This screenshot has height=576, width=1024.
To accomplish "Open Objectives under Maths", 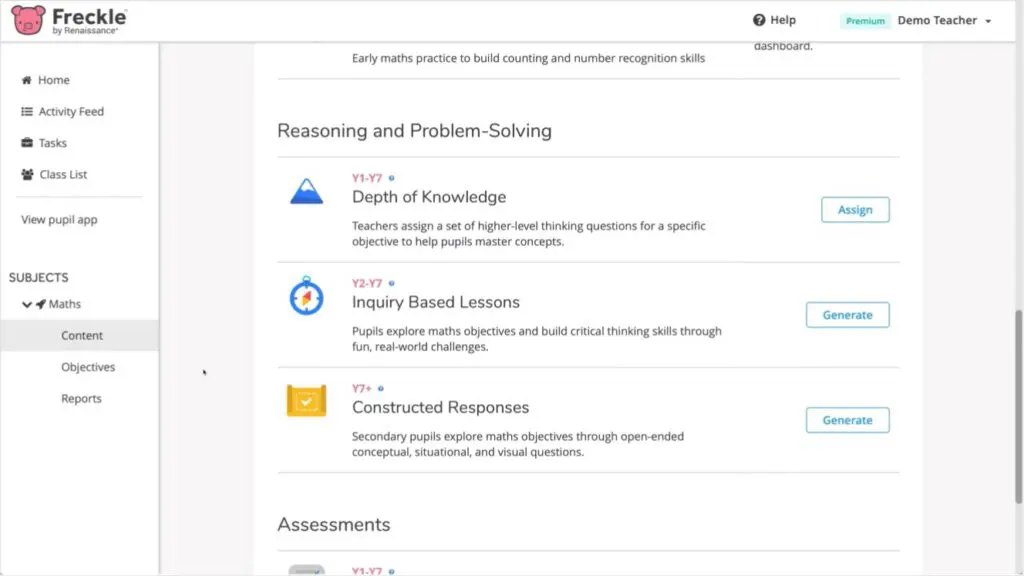I will point(88,367).
